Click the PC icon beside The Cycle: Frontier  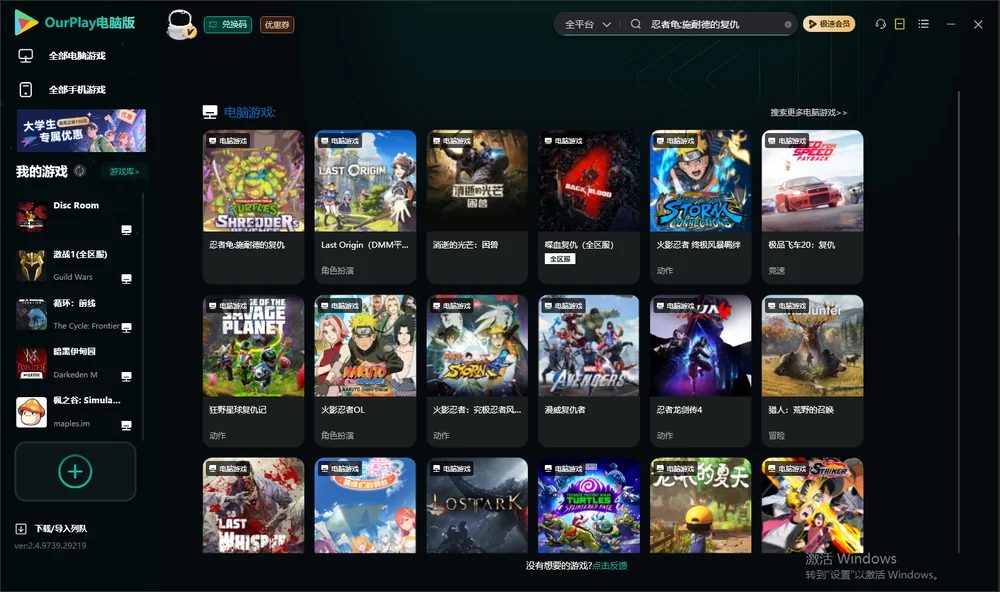[126, 327]
